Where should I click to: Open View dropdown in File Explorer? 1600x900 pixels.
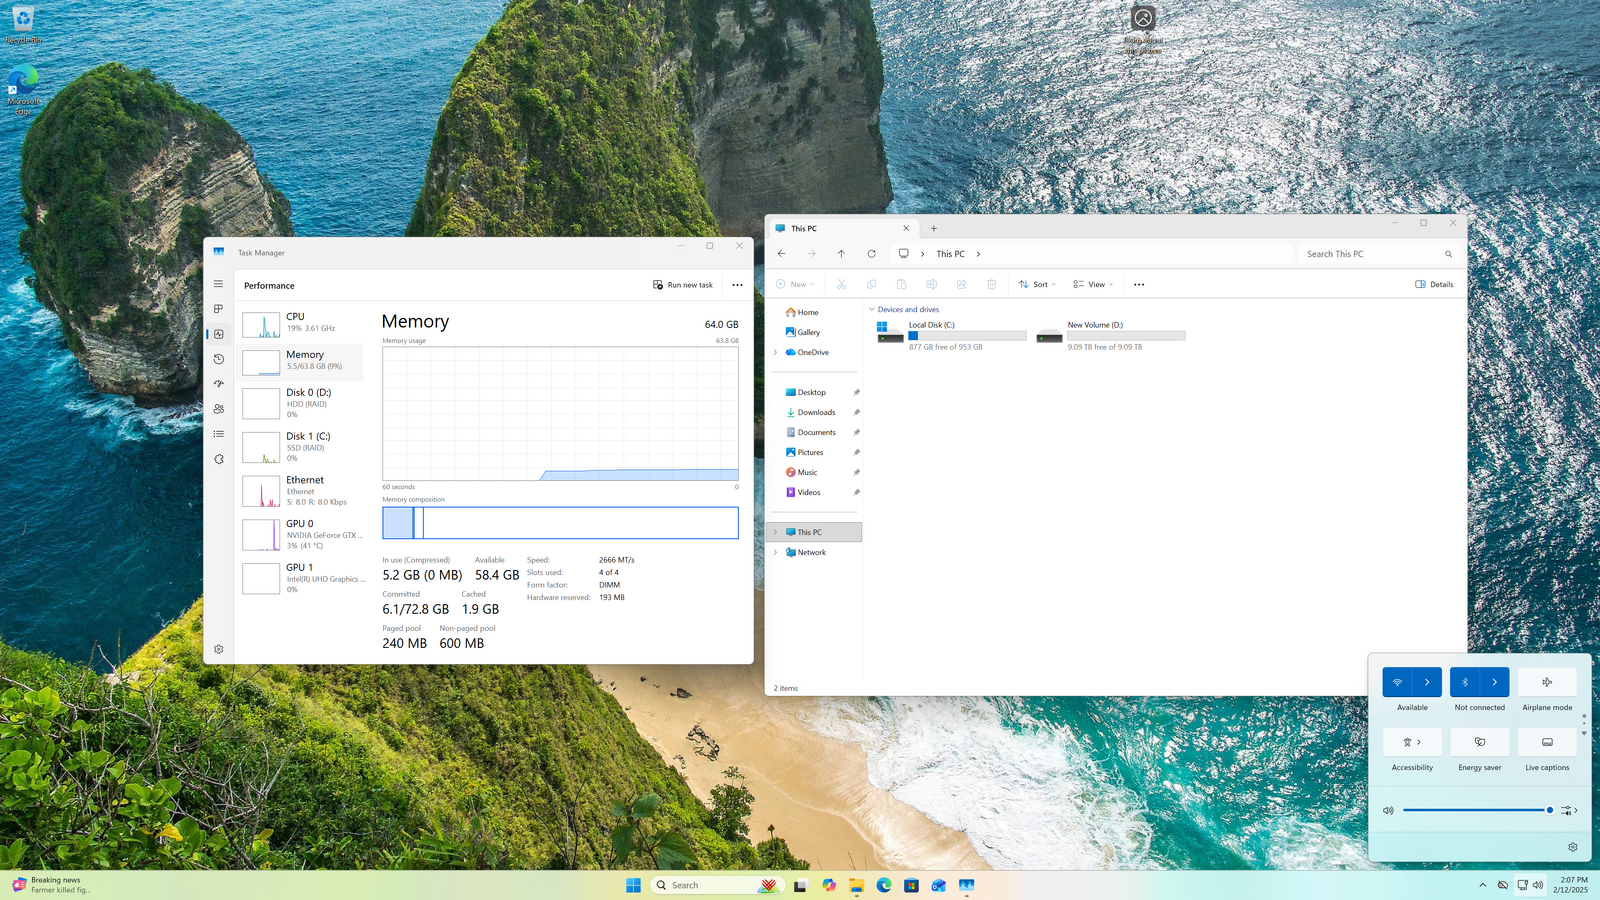1092,285
